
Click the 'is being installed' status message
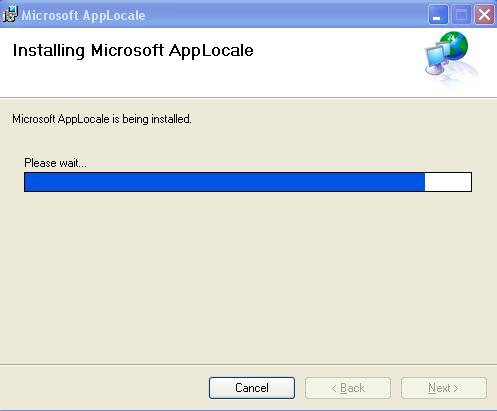(101, 119)
